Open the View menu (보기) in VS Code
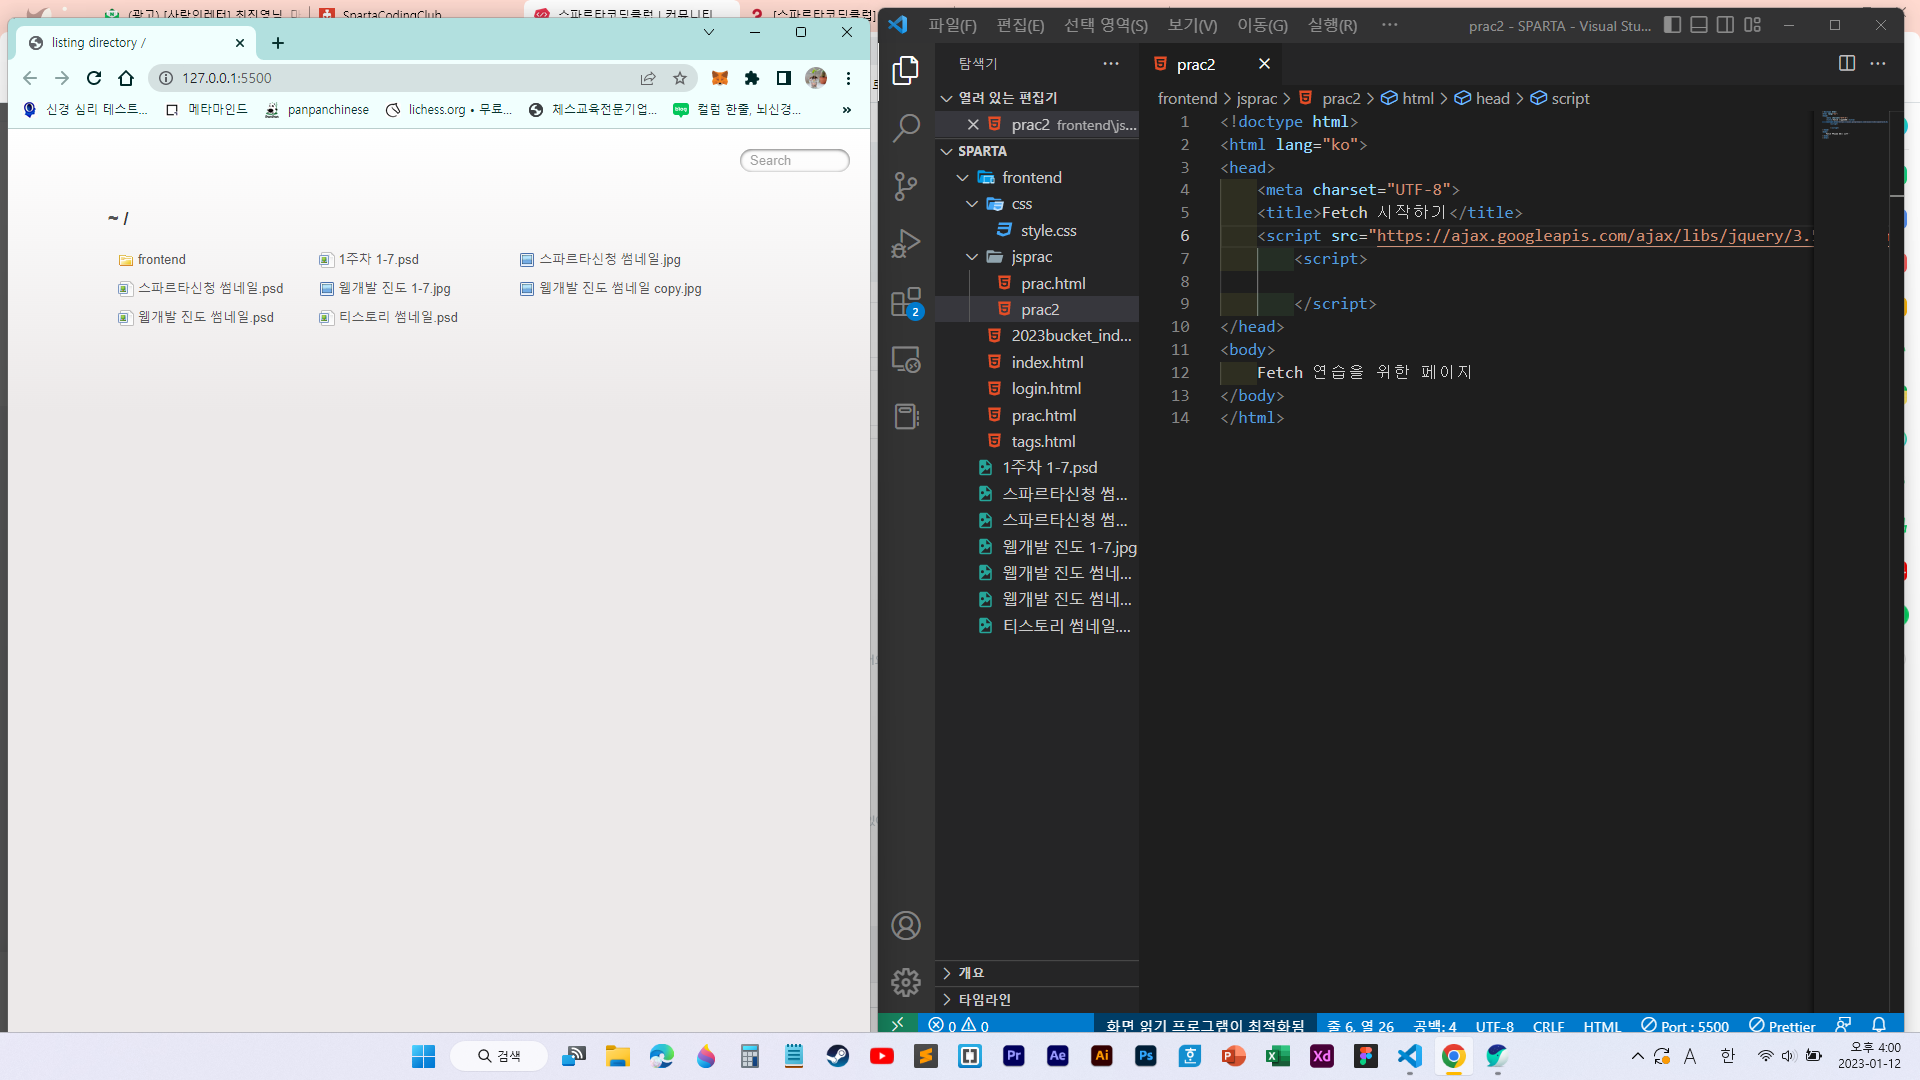 tap(1192, 25)
